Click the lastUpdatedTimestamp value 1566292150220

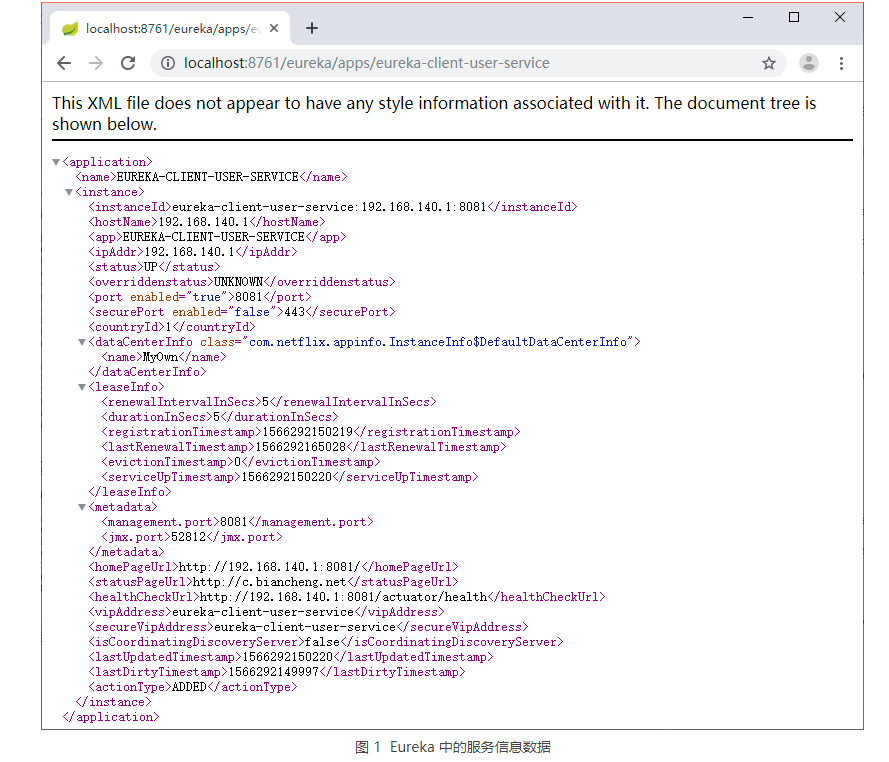click(288, 657)
